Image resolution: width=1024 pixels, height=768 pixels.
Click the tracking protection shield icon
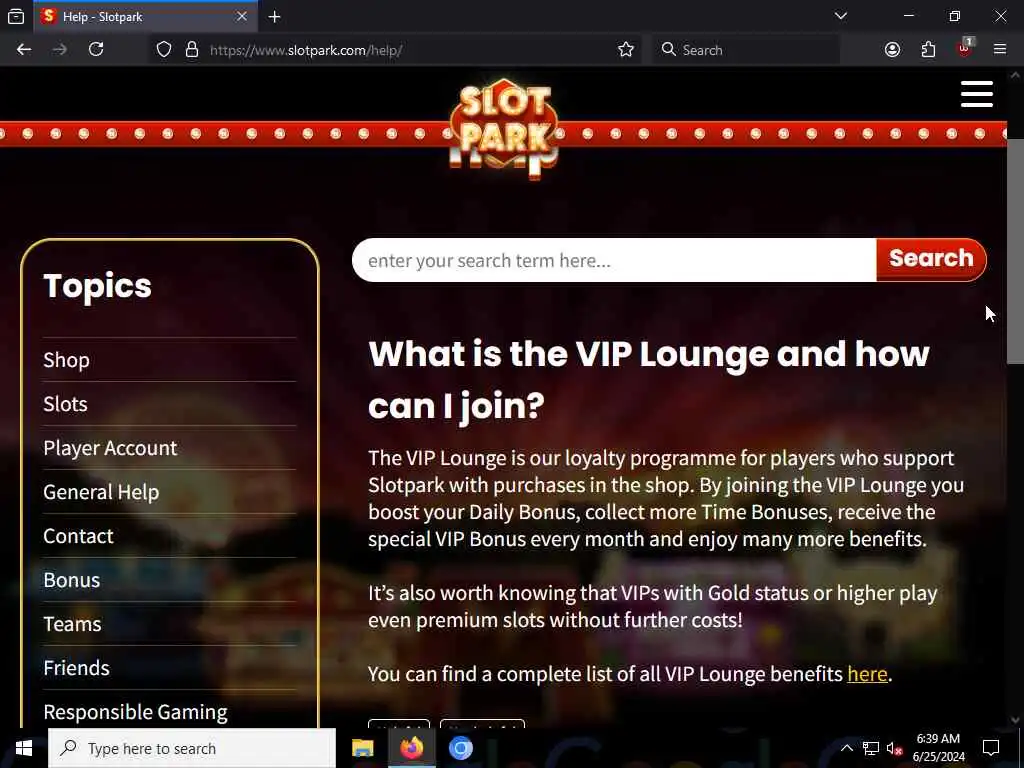164,50
